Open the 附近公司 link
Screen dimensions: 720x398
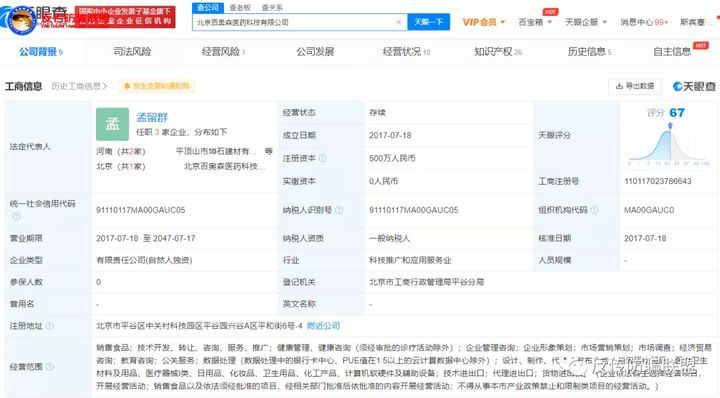tap(323, 326)
